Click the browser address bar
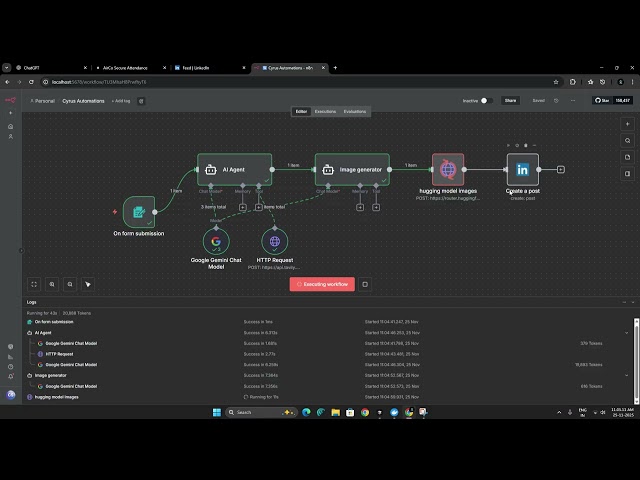Image resolution: width=640 pixels, height=480 pixels. [x=300, y=82]
